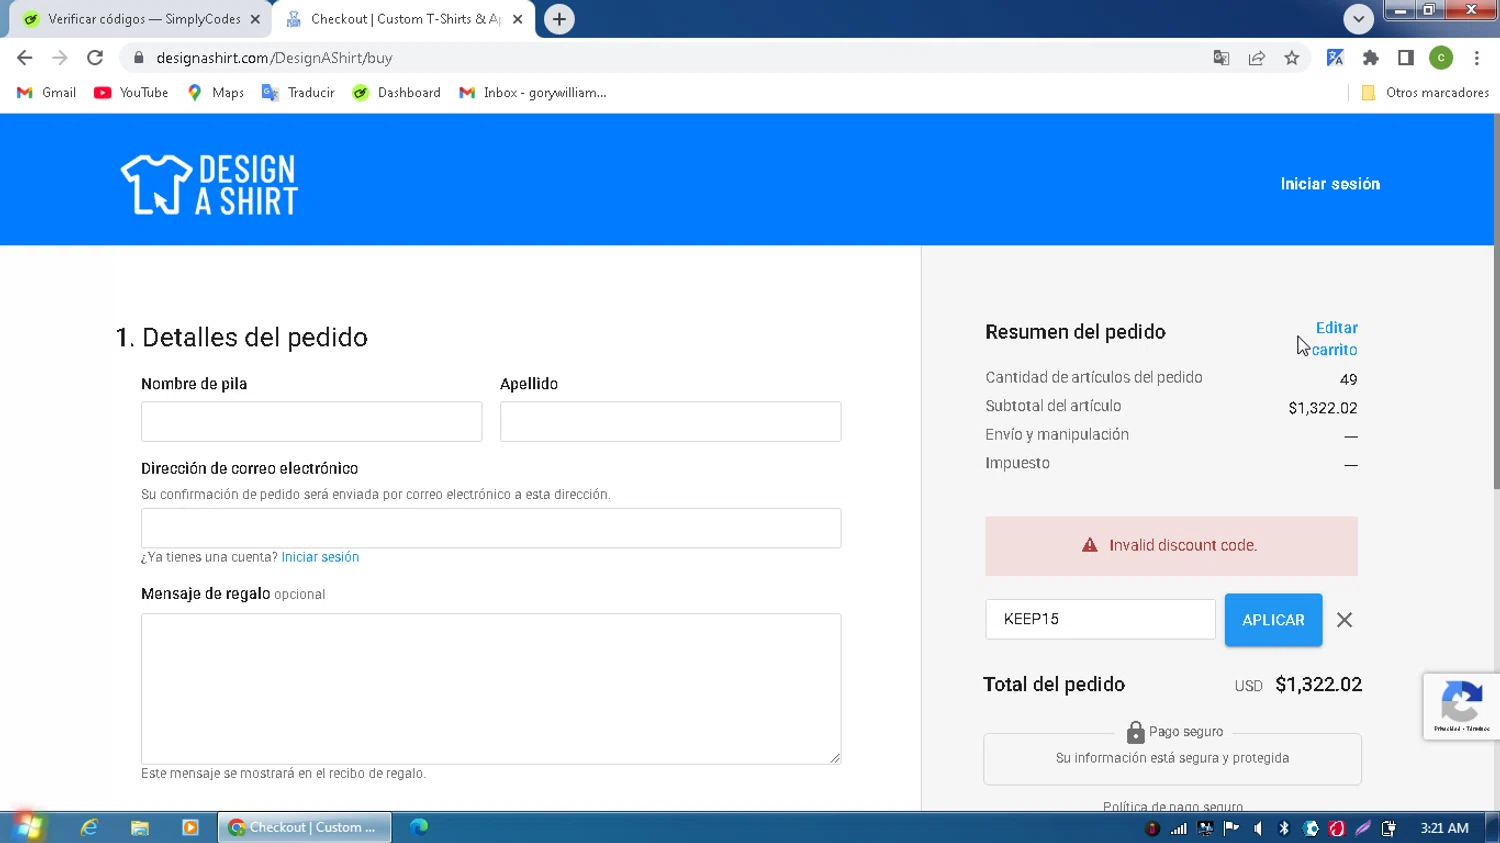Open a new browser tab
This screenshot has height=843, width=1500.
click(x=559, y=19)
